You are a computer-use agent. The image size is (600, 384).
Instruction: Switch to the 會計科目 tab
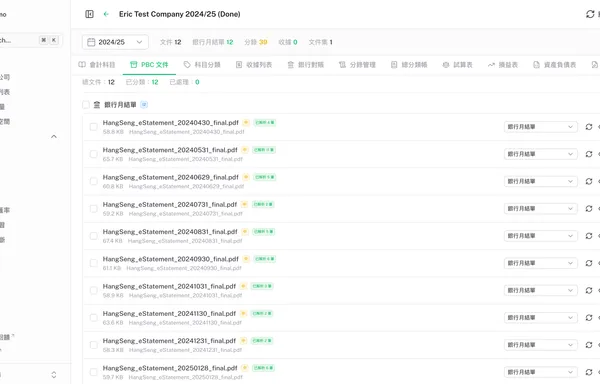97,65
